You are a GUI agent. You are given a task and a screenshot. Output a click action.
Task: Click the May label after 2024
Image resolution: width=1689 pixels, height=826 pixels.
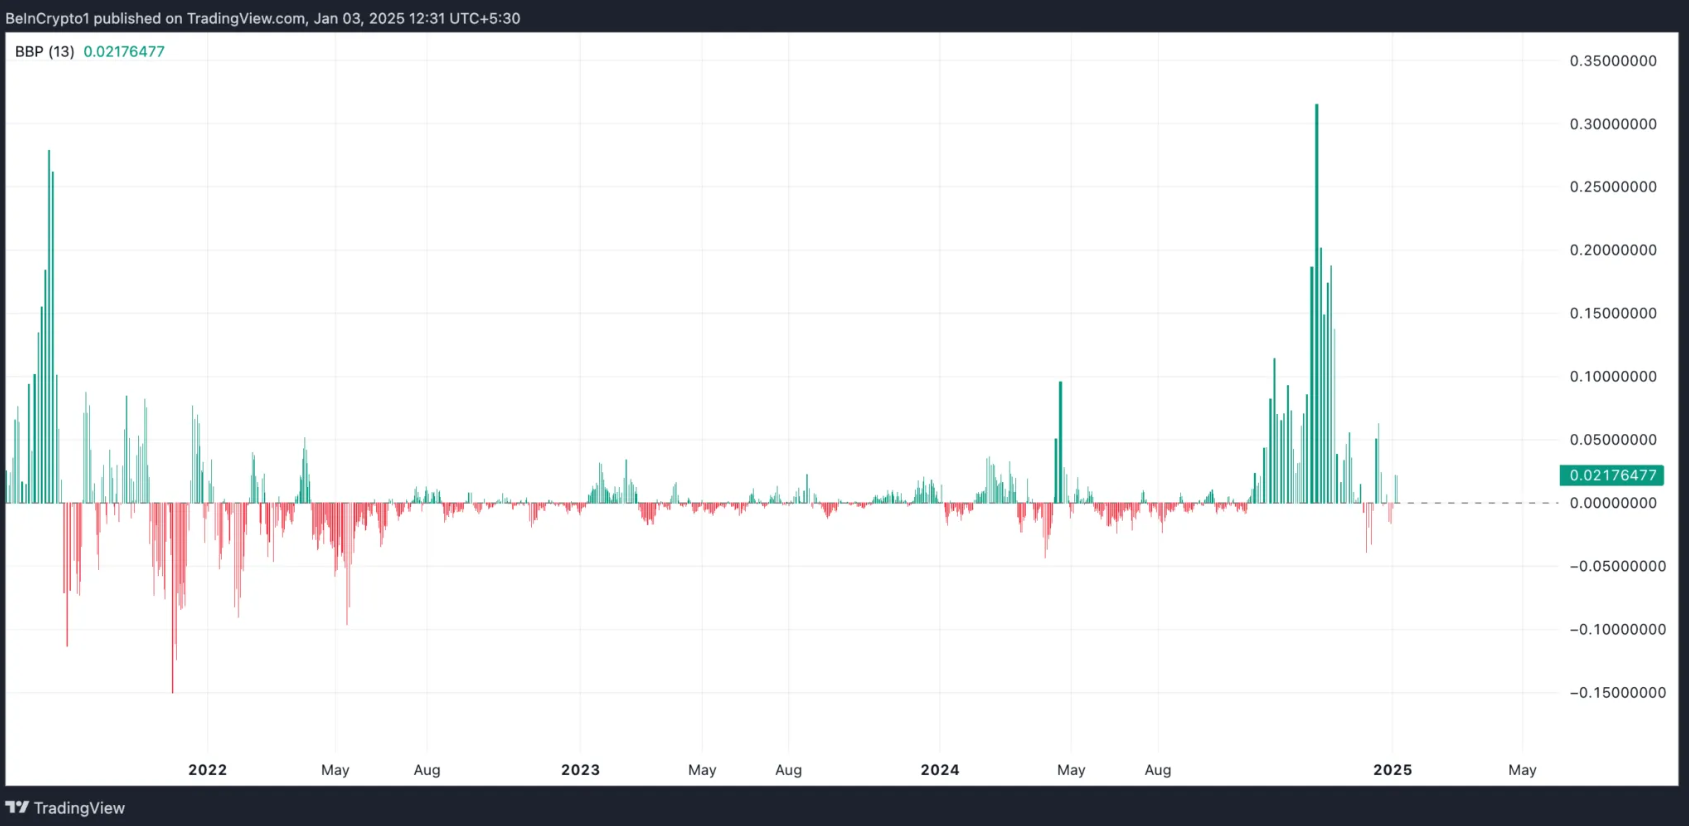tap(1071, 770)
